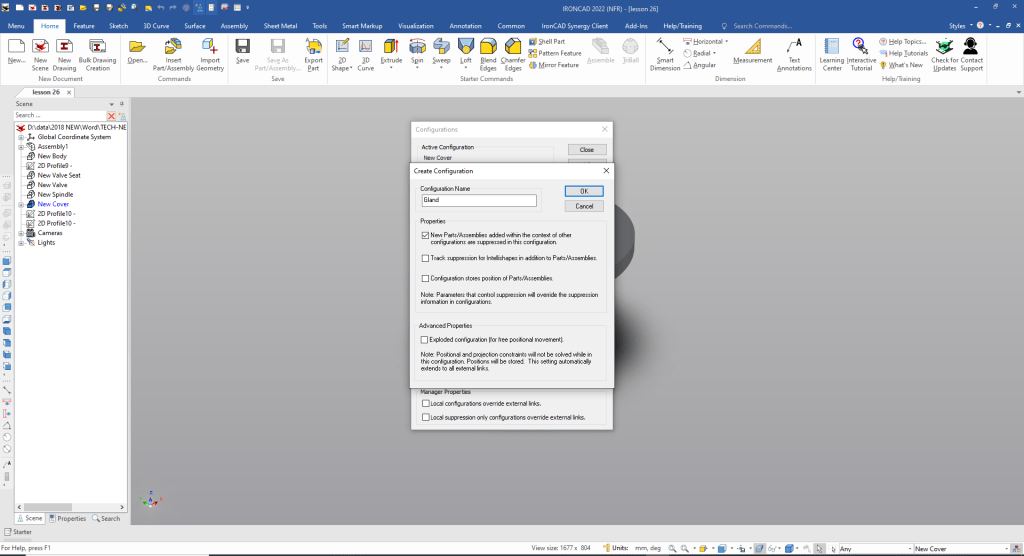
Task: Uncheck New Parts/Assemblies suppressed checkbox
Action: pos(425,235)
